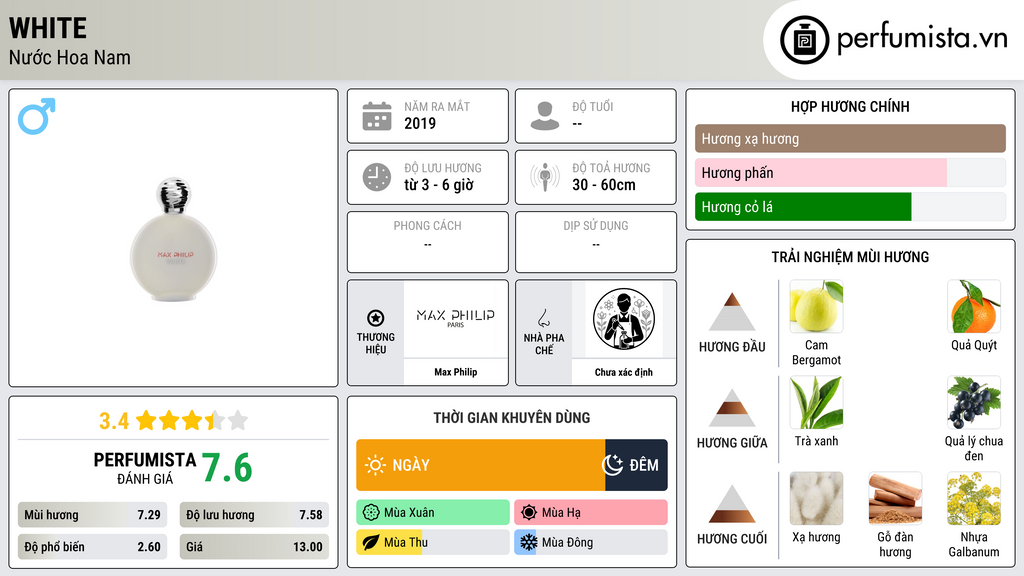Viewport: 1024px width, 576px height.
Task: Click the nose icon above Nhà pha chế
Action: 543,318
